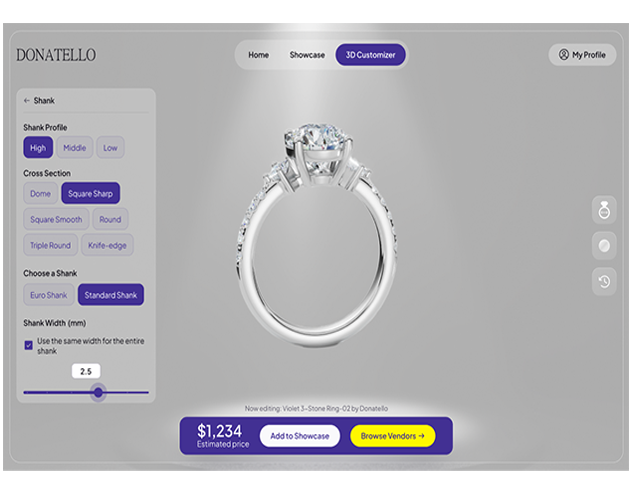
Task: Switch to the Showcase tab
Action: point(307,55)
